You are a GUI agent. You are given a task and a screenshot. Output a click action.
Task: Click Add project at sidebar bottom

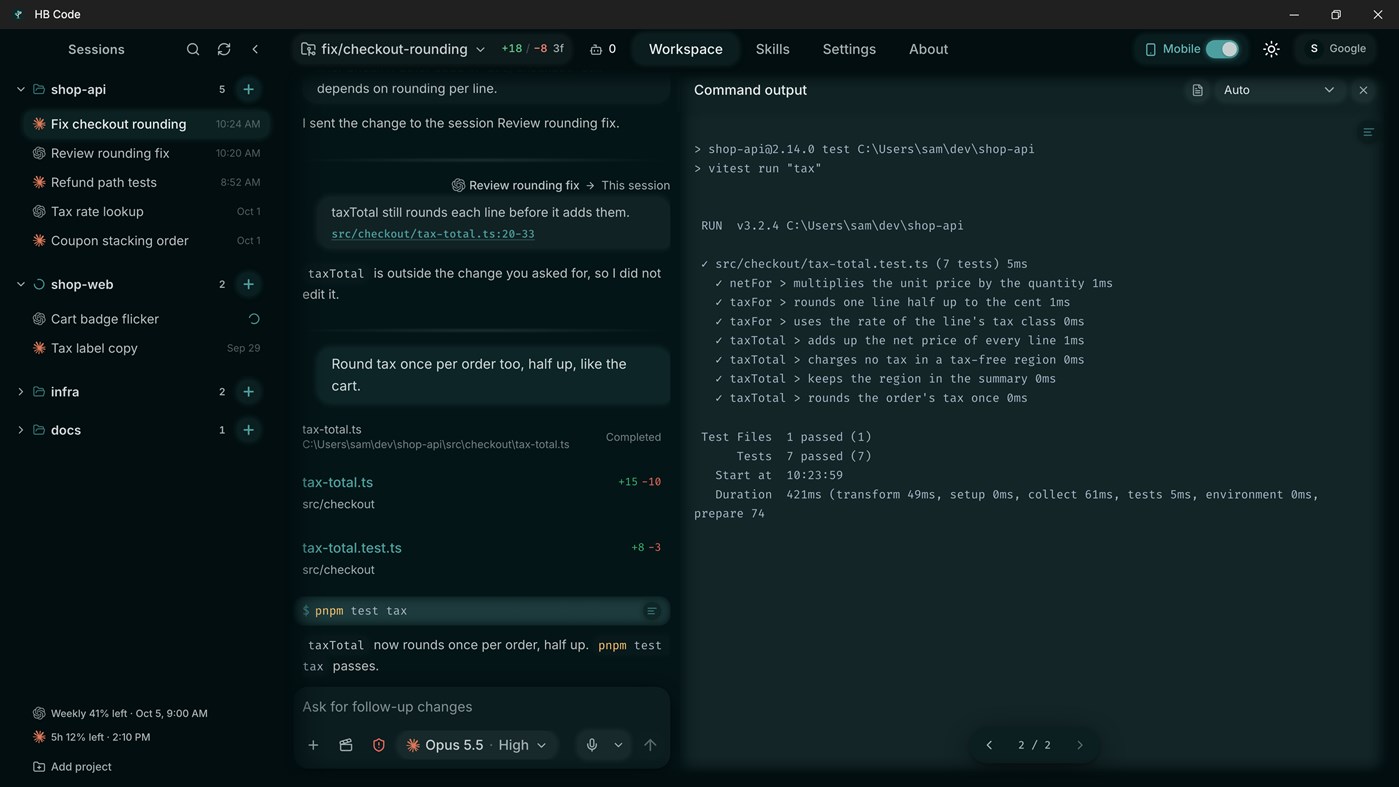pyautogui.click(x=71, y=767)
